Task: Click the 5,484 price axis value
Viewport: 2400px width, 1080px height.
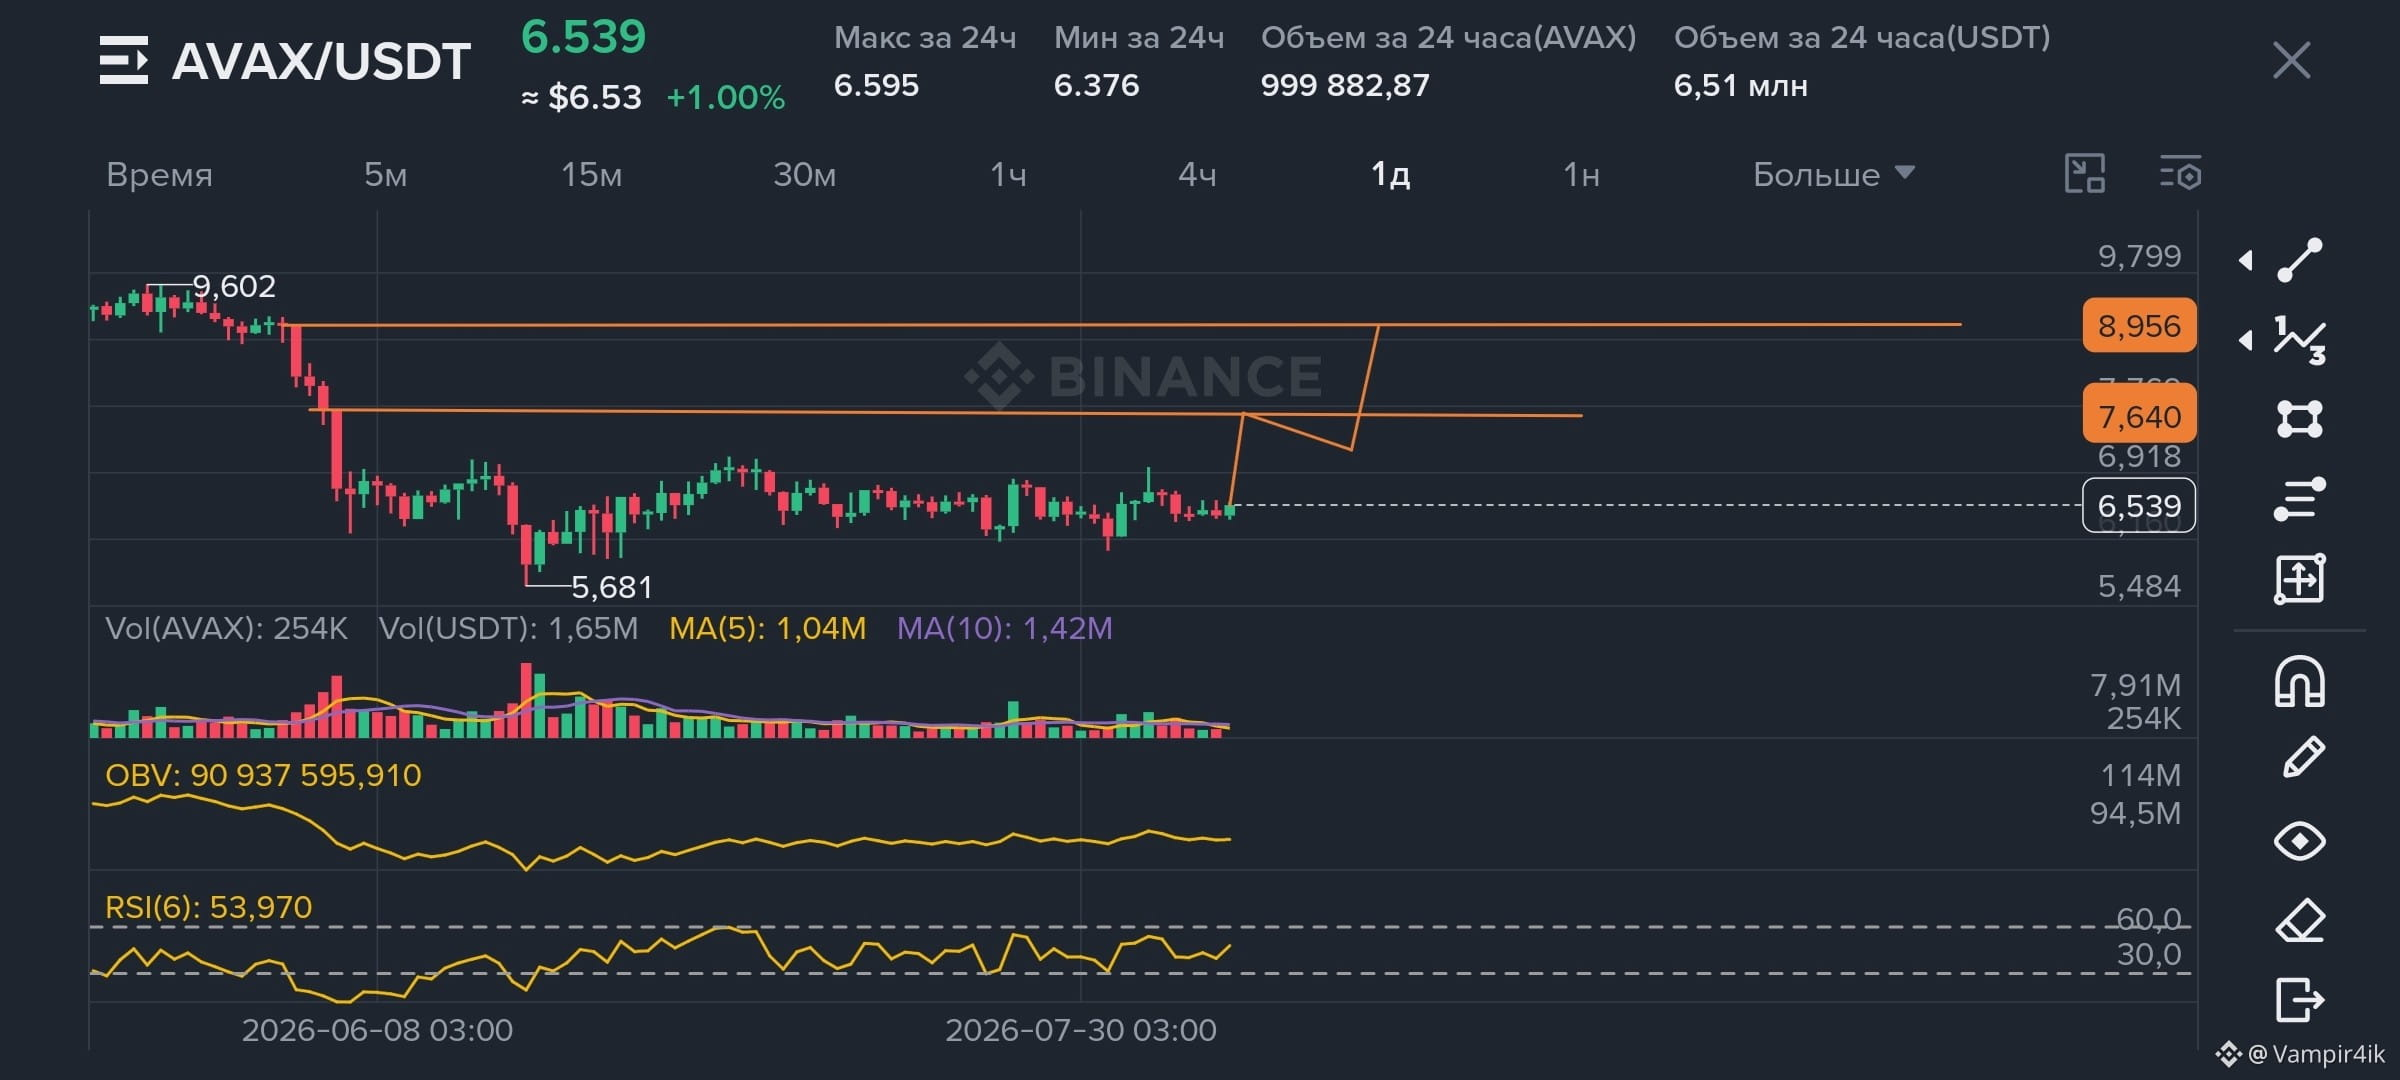Action: point(2139,586)
